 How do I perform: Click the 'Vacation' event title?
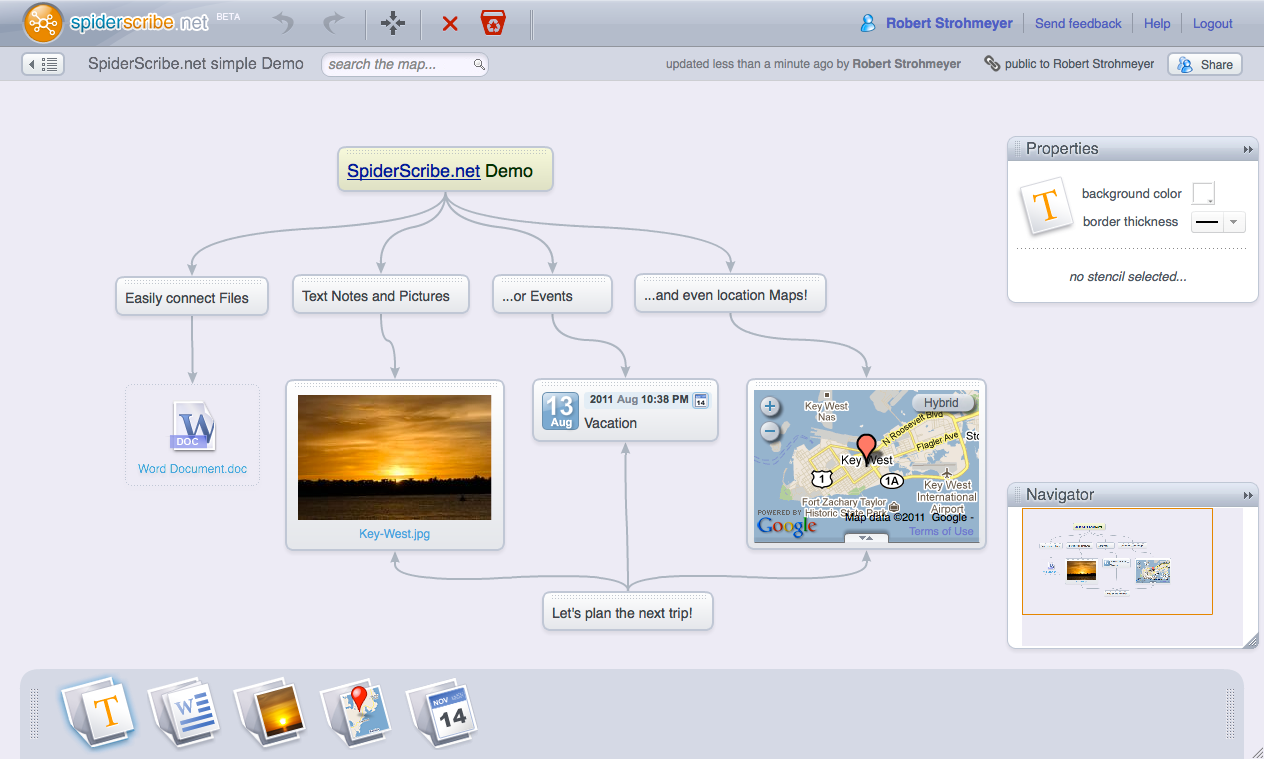point(611,423)
